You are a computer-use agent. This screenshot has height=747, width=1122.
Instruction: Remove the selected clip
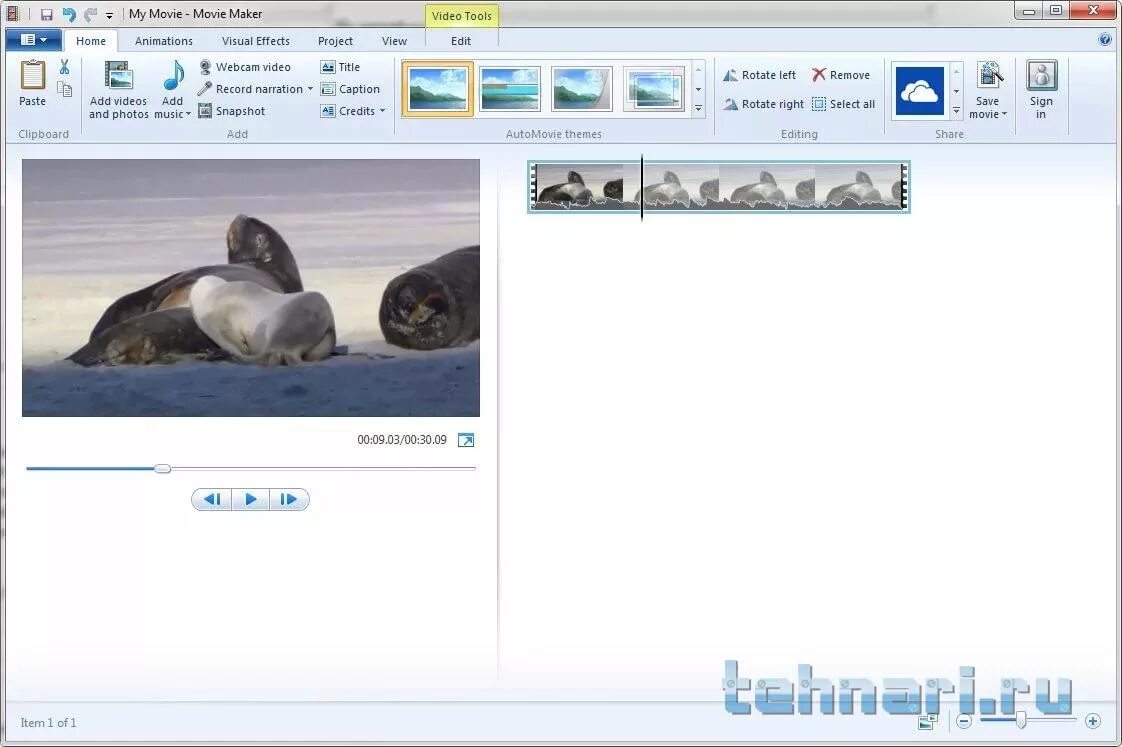coord(842,74)
